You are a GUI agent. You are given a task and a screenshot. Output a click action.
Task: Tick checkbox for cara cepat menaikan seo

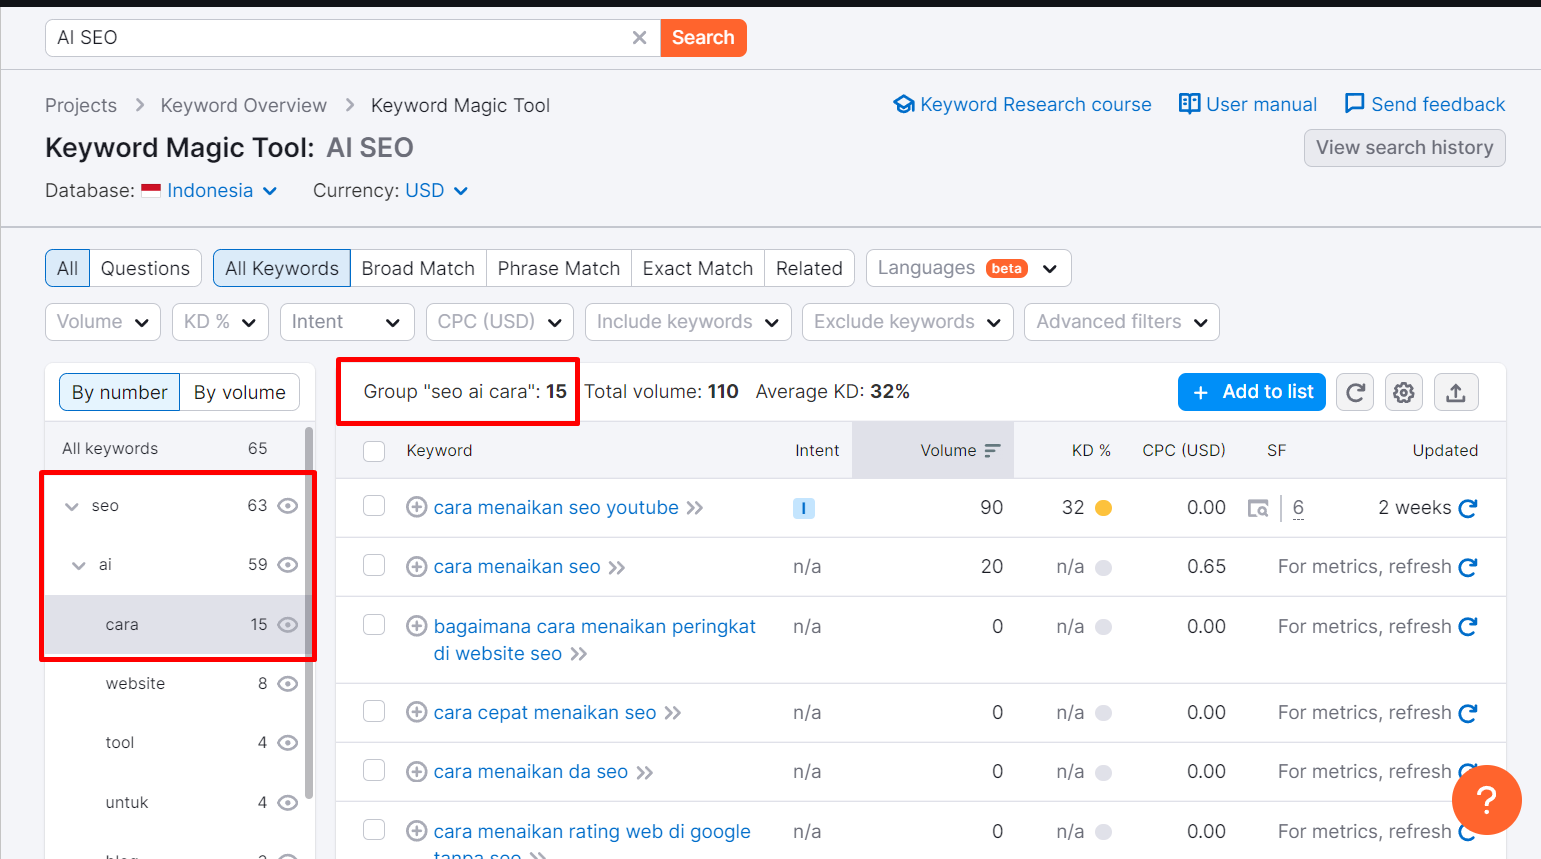click(x=374, y=711)
